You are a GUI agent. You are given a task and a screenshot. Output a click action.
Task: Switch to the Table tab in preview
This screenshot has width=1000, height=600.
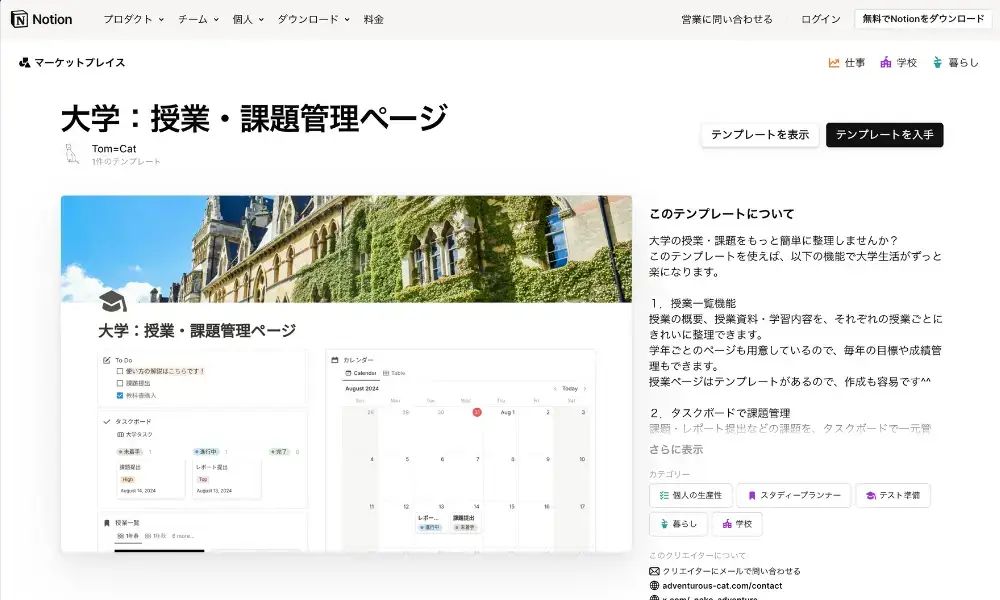click(394, 373)
